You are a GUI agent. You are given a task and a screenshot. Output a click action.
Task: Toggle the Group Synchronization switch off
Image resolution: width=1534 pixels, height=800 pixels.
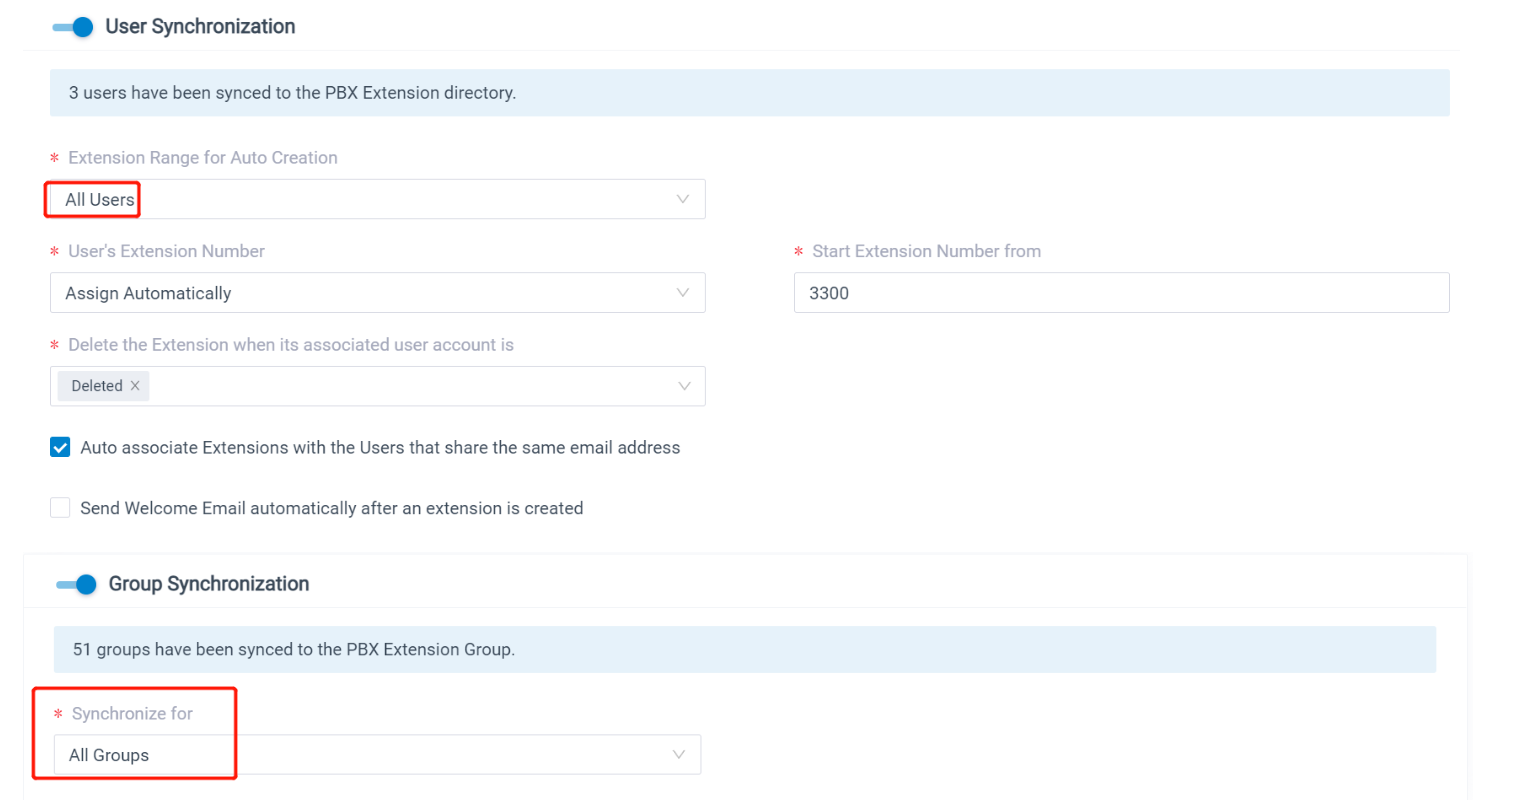click(76, 584)
